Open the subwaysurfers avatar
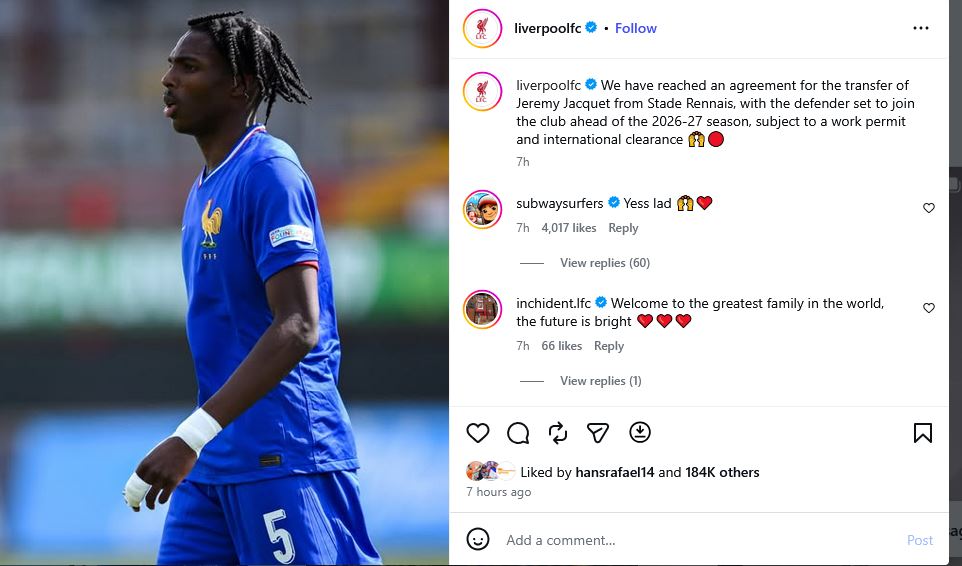962x566 pixels. point(482,209)
